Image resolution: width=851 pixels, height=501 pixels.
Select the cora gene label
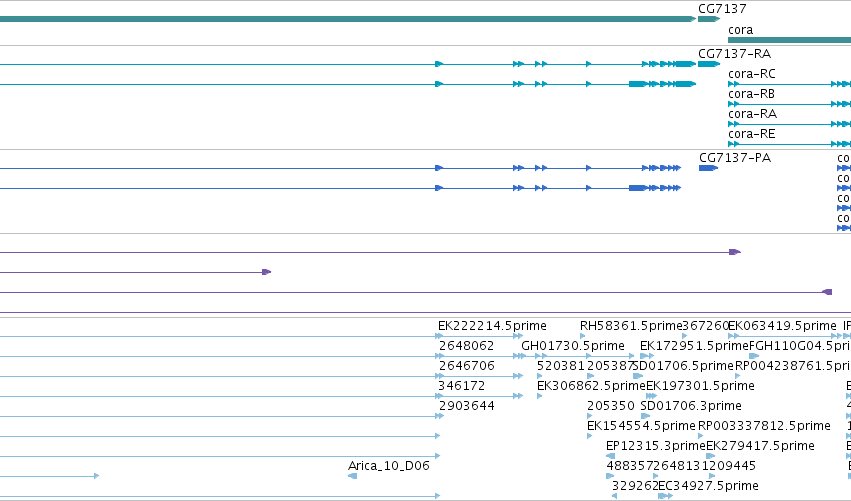[740, 30]
